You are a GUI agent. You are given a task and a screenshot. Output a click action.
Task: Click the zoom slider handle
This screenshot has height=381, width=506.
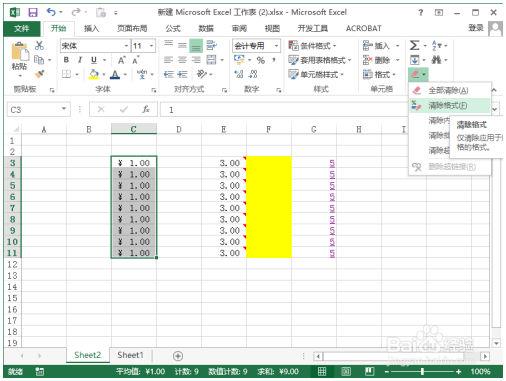tap(422, 371)
